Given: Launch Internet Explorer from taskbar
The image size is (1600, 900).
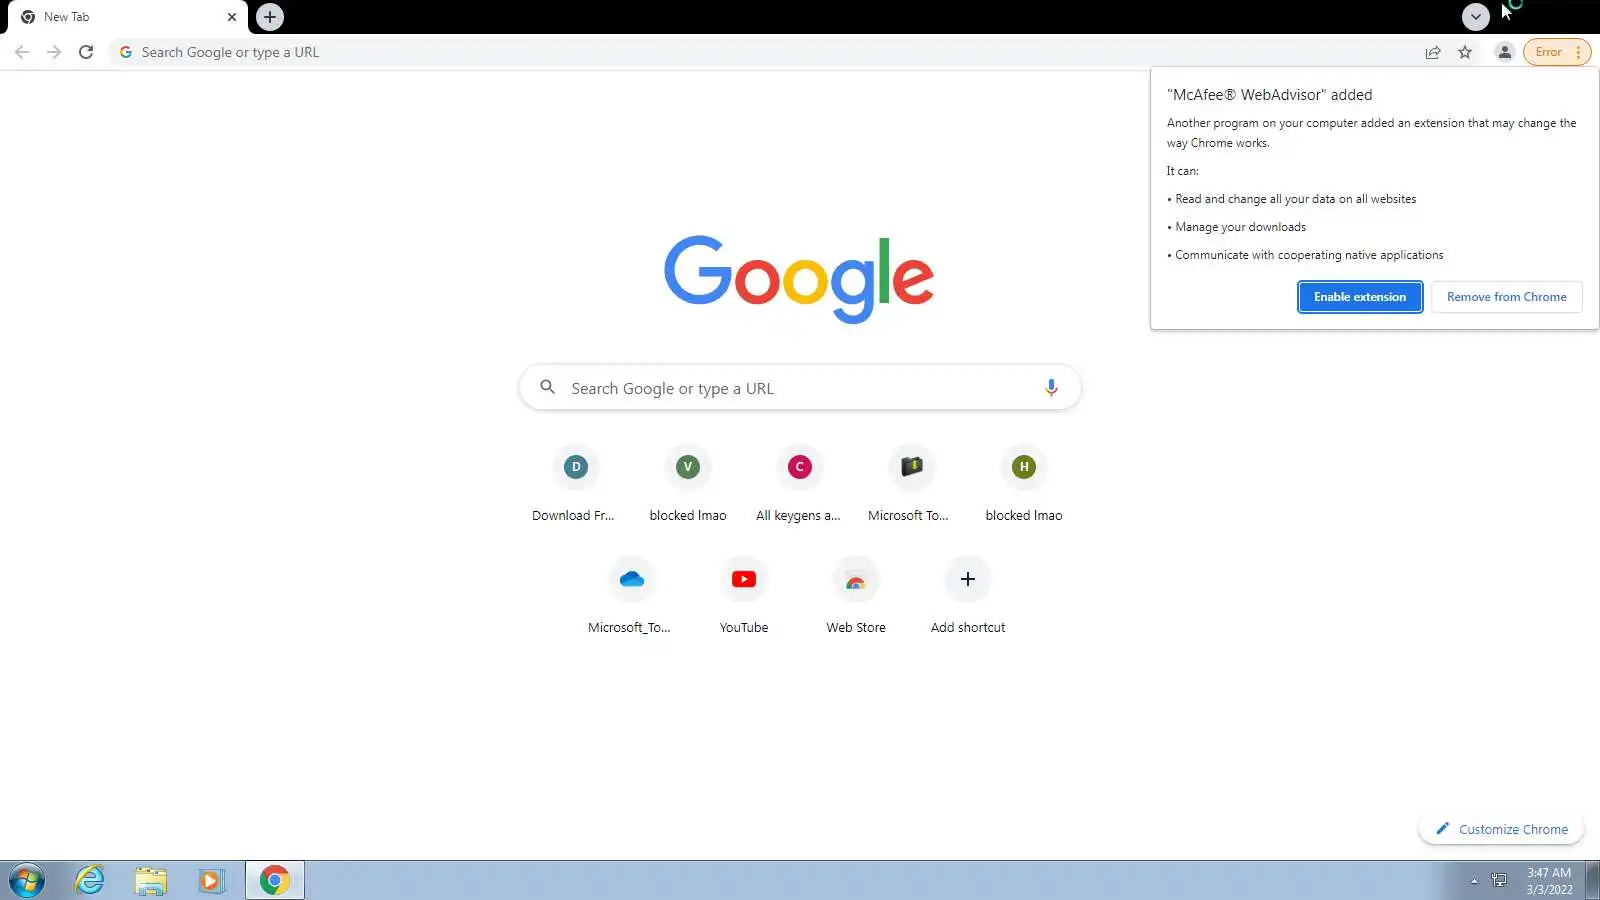Looking at the screenshot, I should [x=90, y=881].
